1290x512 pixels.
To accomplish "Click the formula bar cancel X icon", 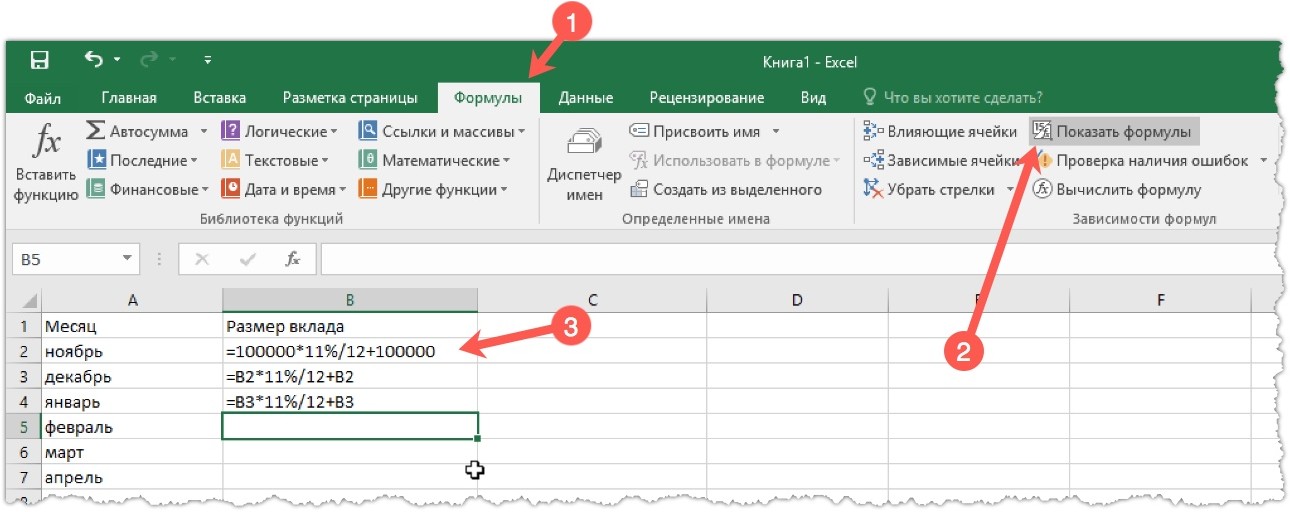I will click(x=202, y=259).
